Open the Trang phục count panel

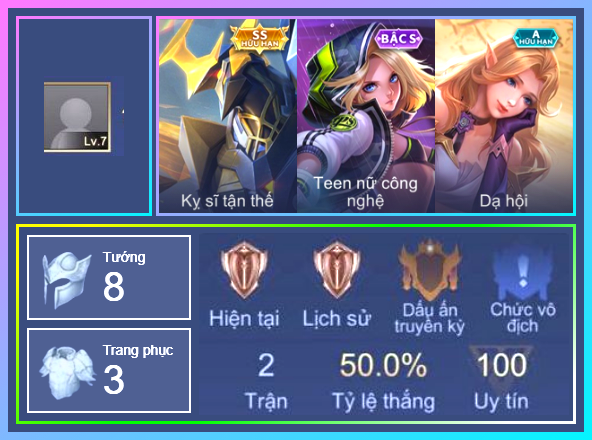[x=109, y=371]
